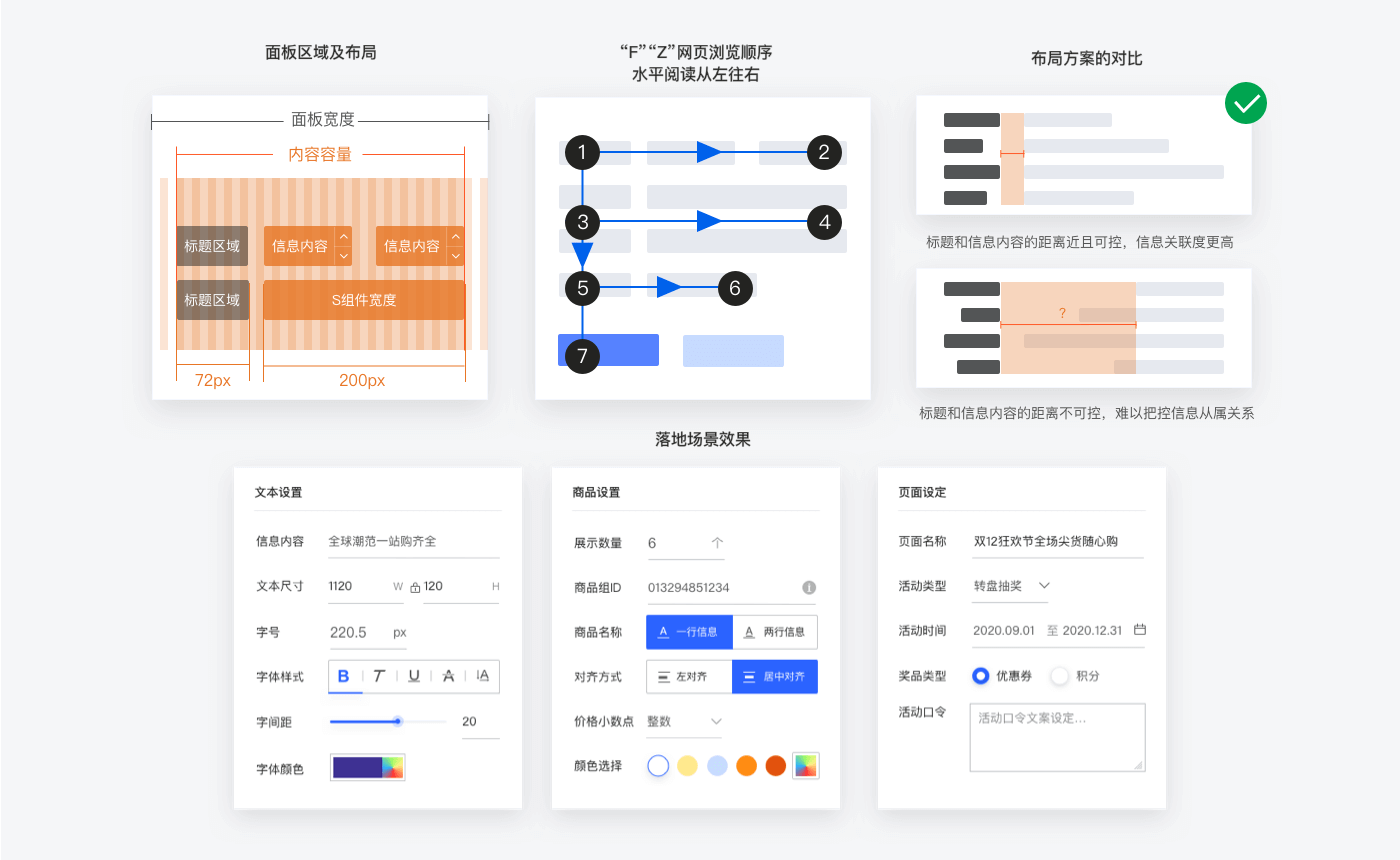Toggle strikethrough in the 字体样式 toolbar
The image size is (1400, 860).
point(448,676)
